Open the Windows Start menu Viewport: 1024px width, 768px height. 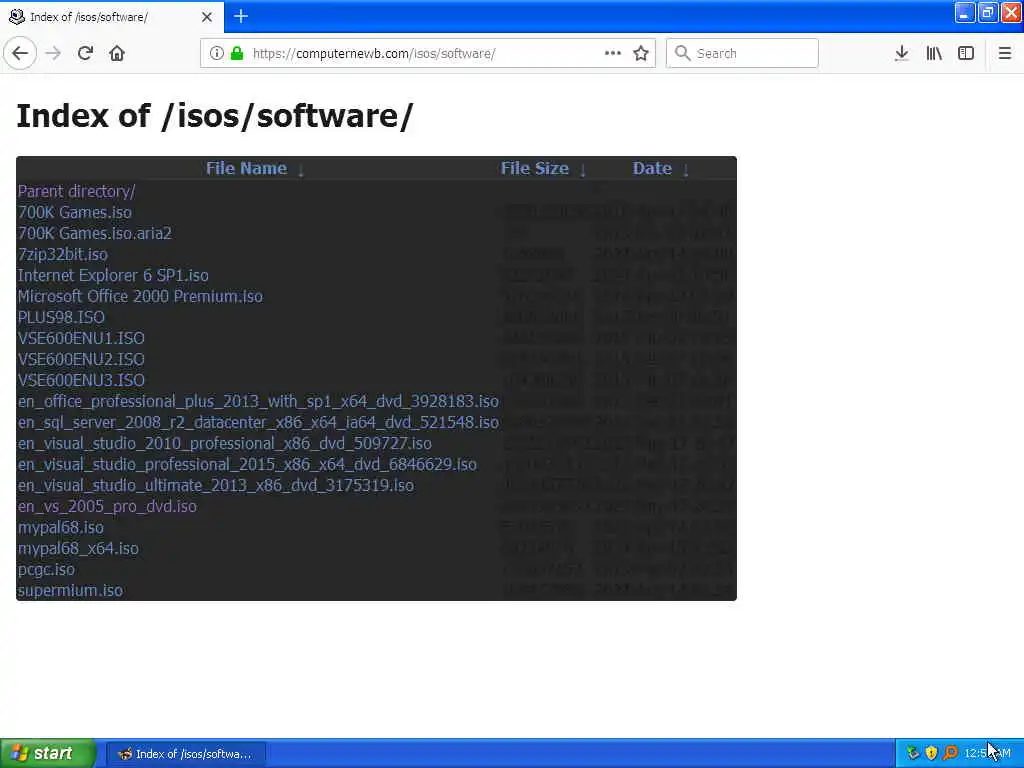(48, 753)
